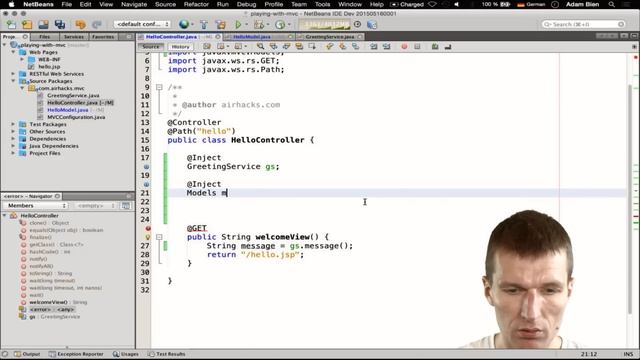Click the Save All toolbar icon

pyautogui.click(x=60, y=24)
